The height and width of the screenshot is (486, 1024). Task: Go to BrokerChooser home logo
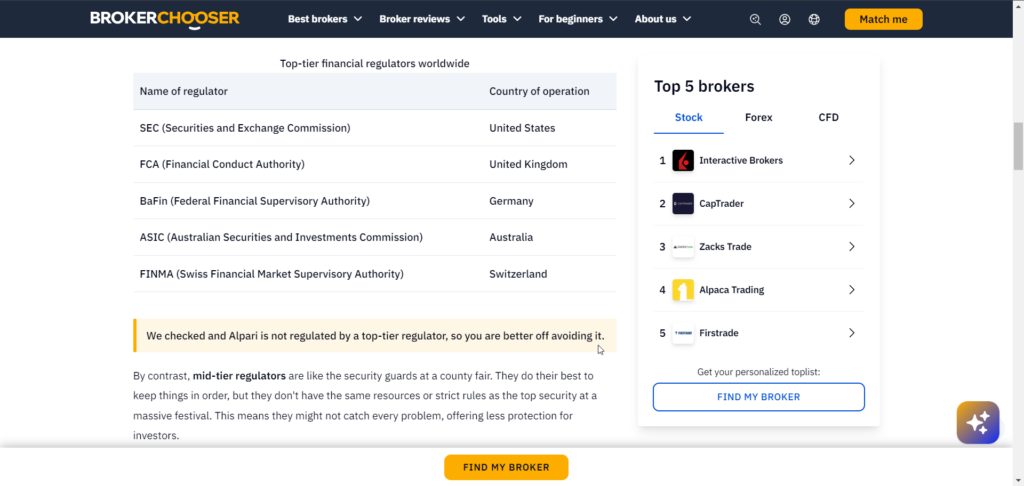[165, 18]
